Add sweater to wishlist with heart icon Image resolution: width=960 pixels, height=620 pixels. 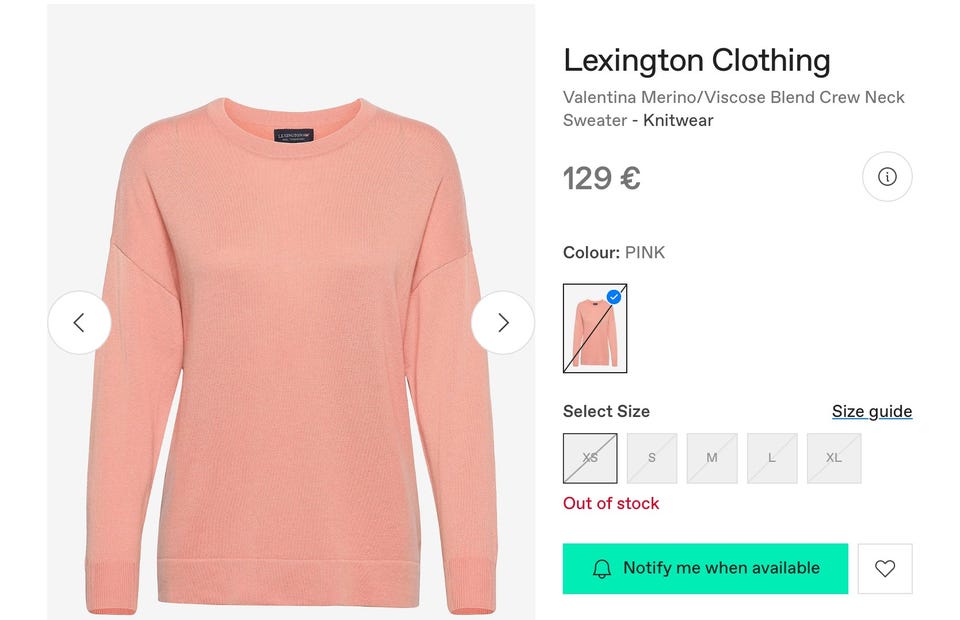[885, 568]
